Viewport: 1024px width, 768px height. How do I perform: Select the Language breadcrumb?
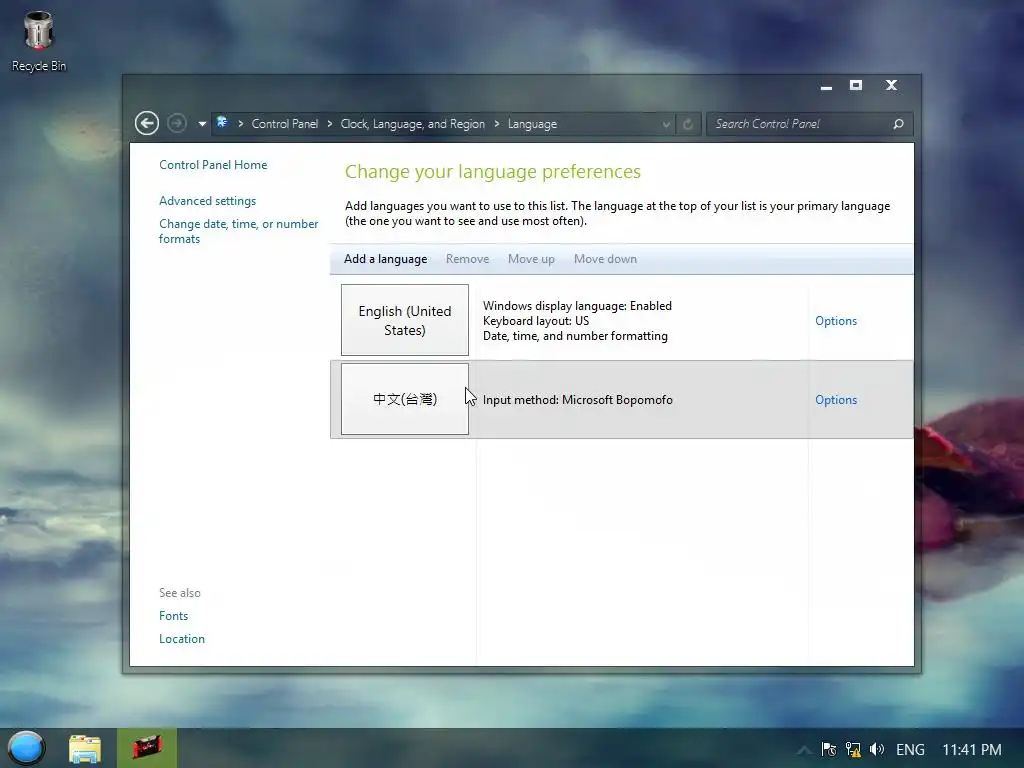pos(532,124)
